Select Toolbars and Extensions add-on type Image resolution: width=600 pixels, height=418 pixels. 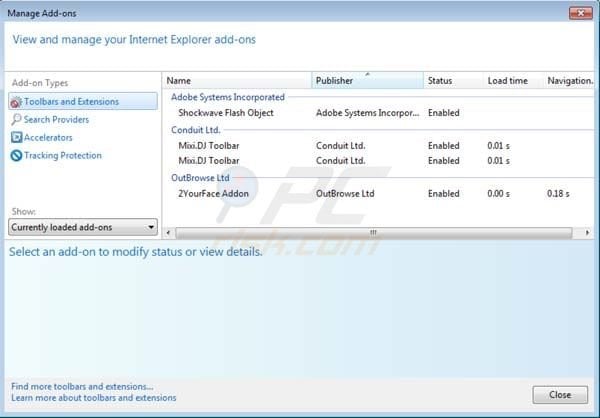tap(83, 101)
